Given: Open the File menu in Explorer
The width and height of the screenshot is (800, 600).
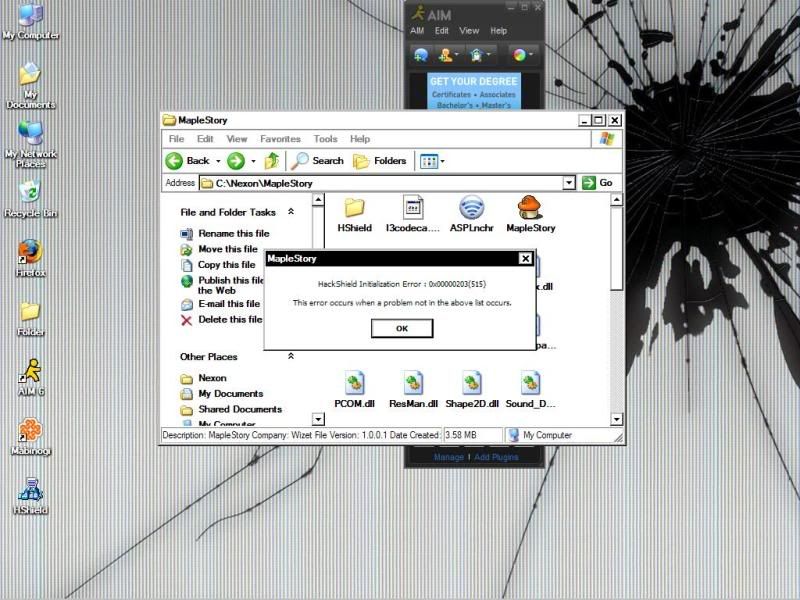Looking at the screenshot, I should pos(177,139).
